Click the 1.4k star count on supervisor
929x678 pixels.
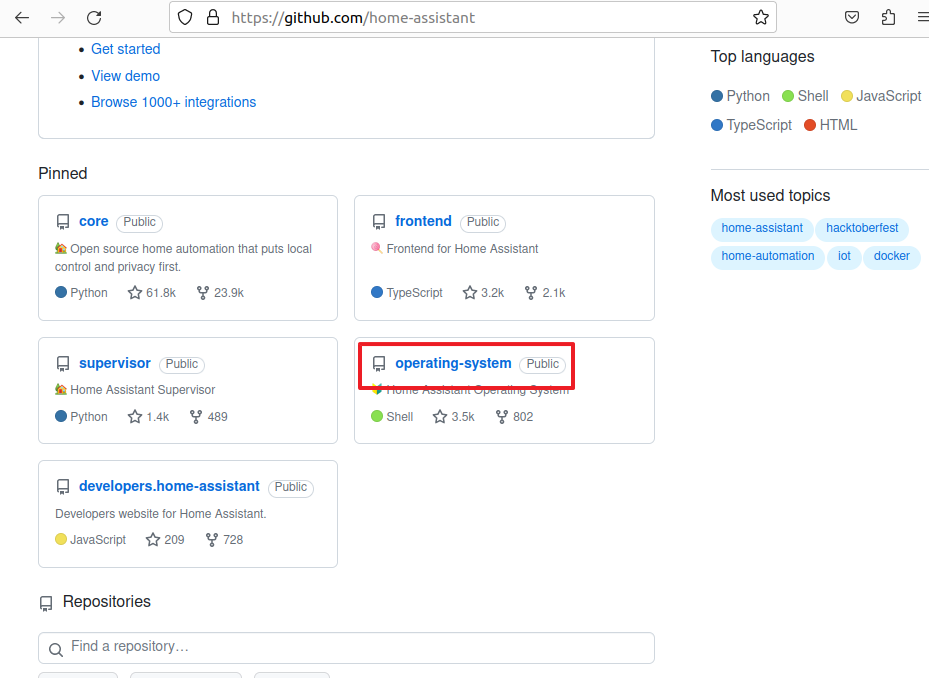(x=158, y=417)
